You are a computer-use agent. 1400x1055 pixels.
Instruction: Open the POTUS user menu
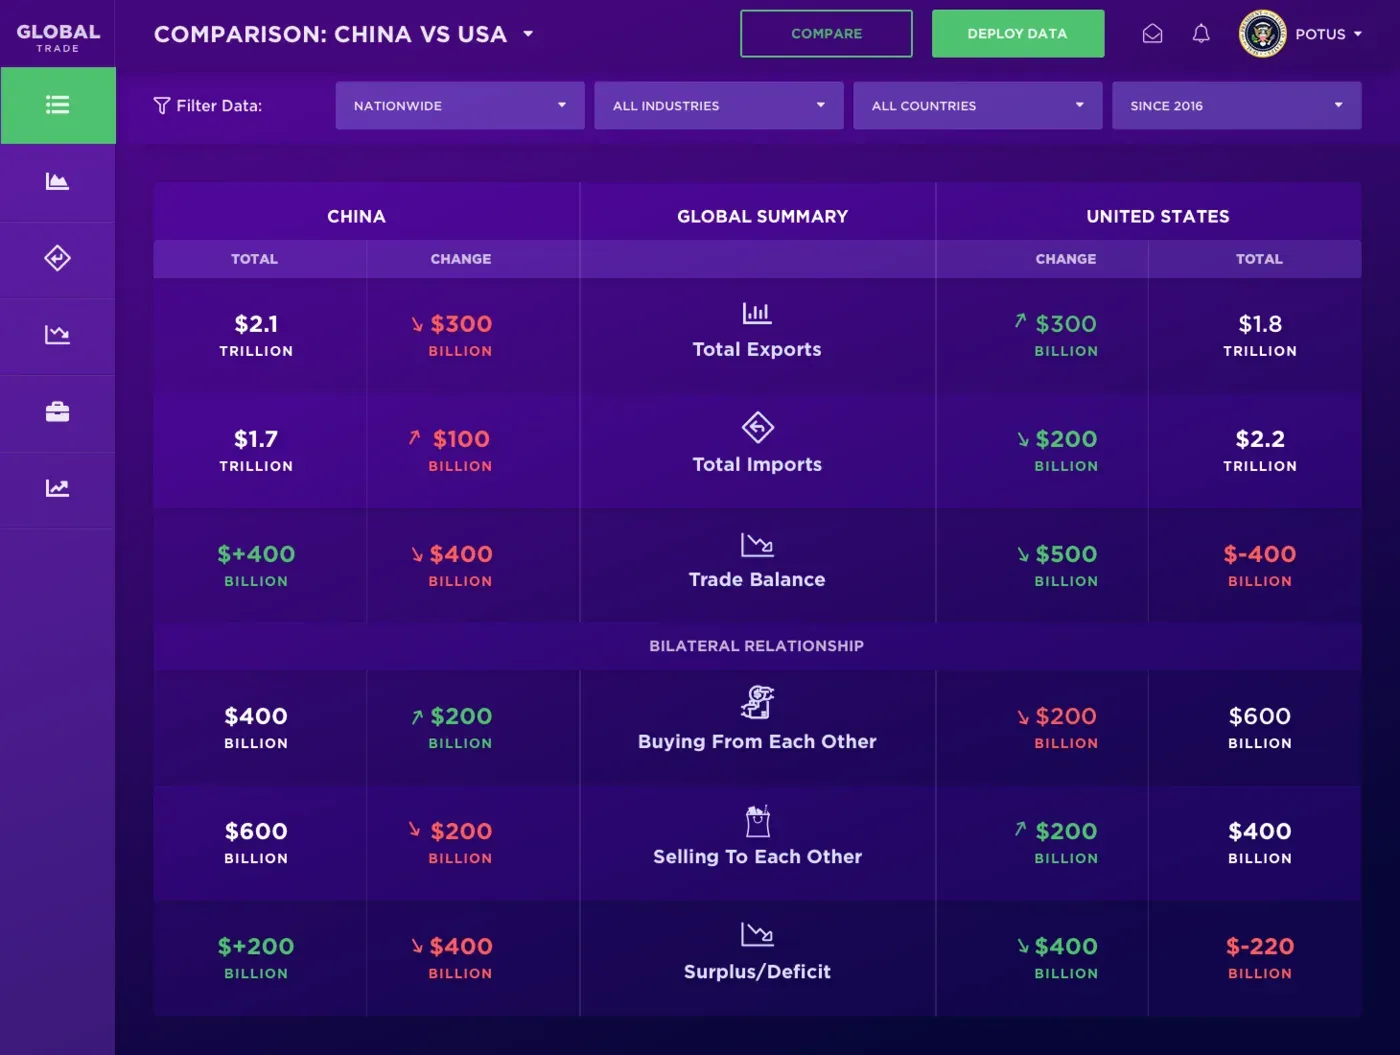click(x=1329, y=34)
